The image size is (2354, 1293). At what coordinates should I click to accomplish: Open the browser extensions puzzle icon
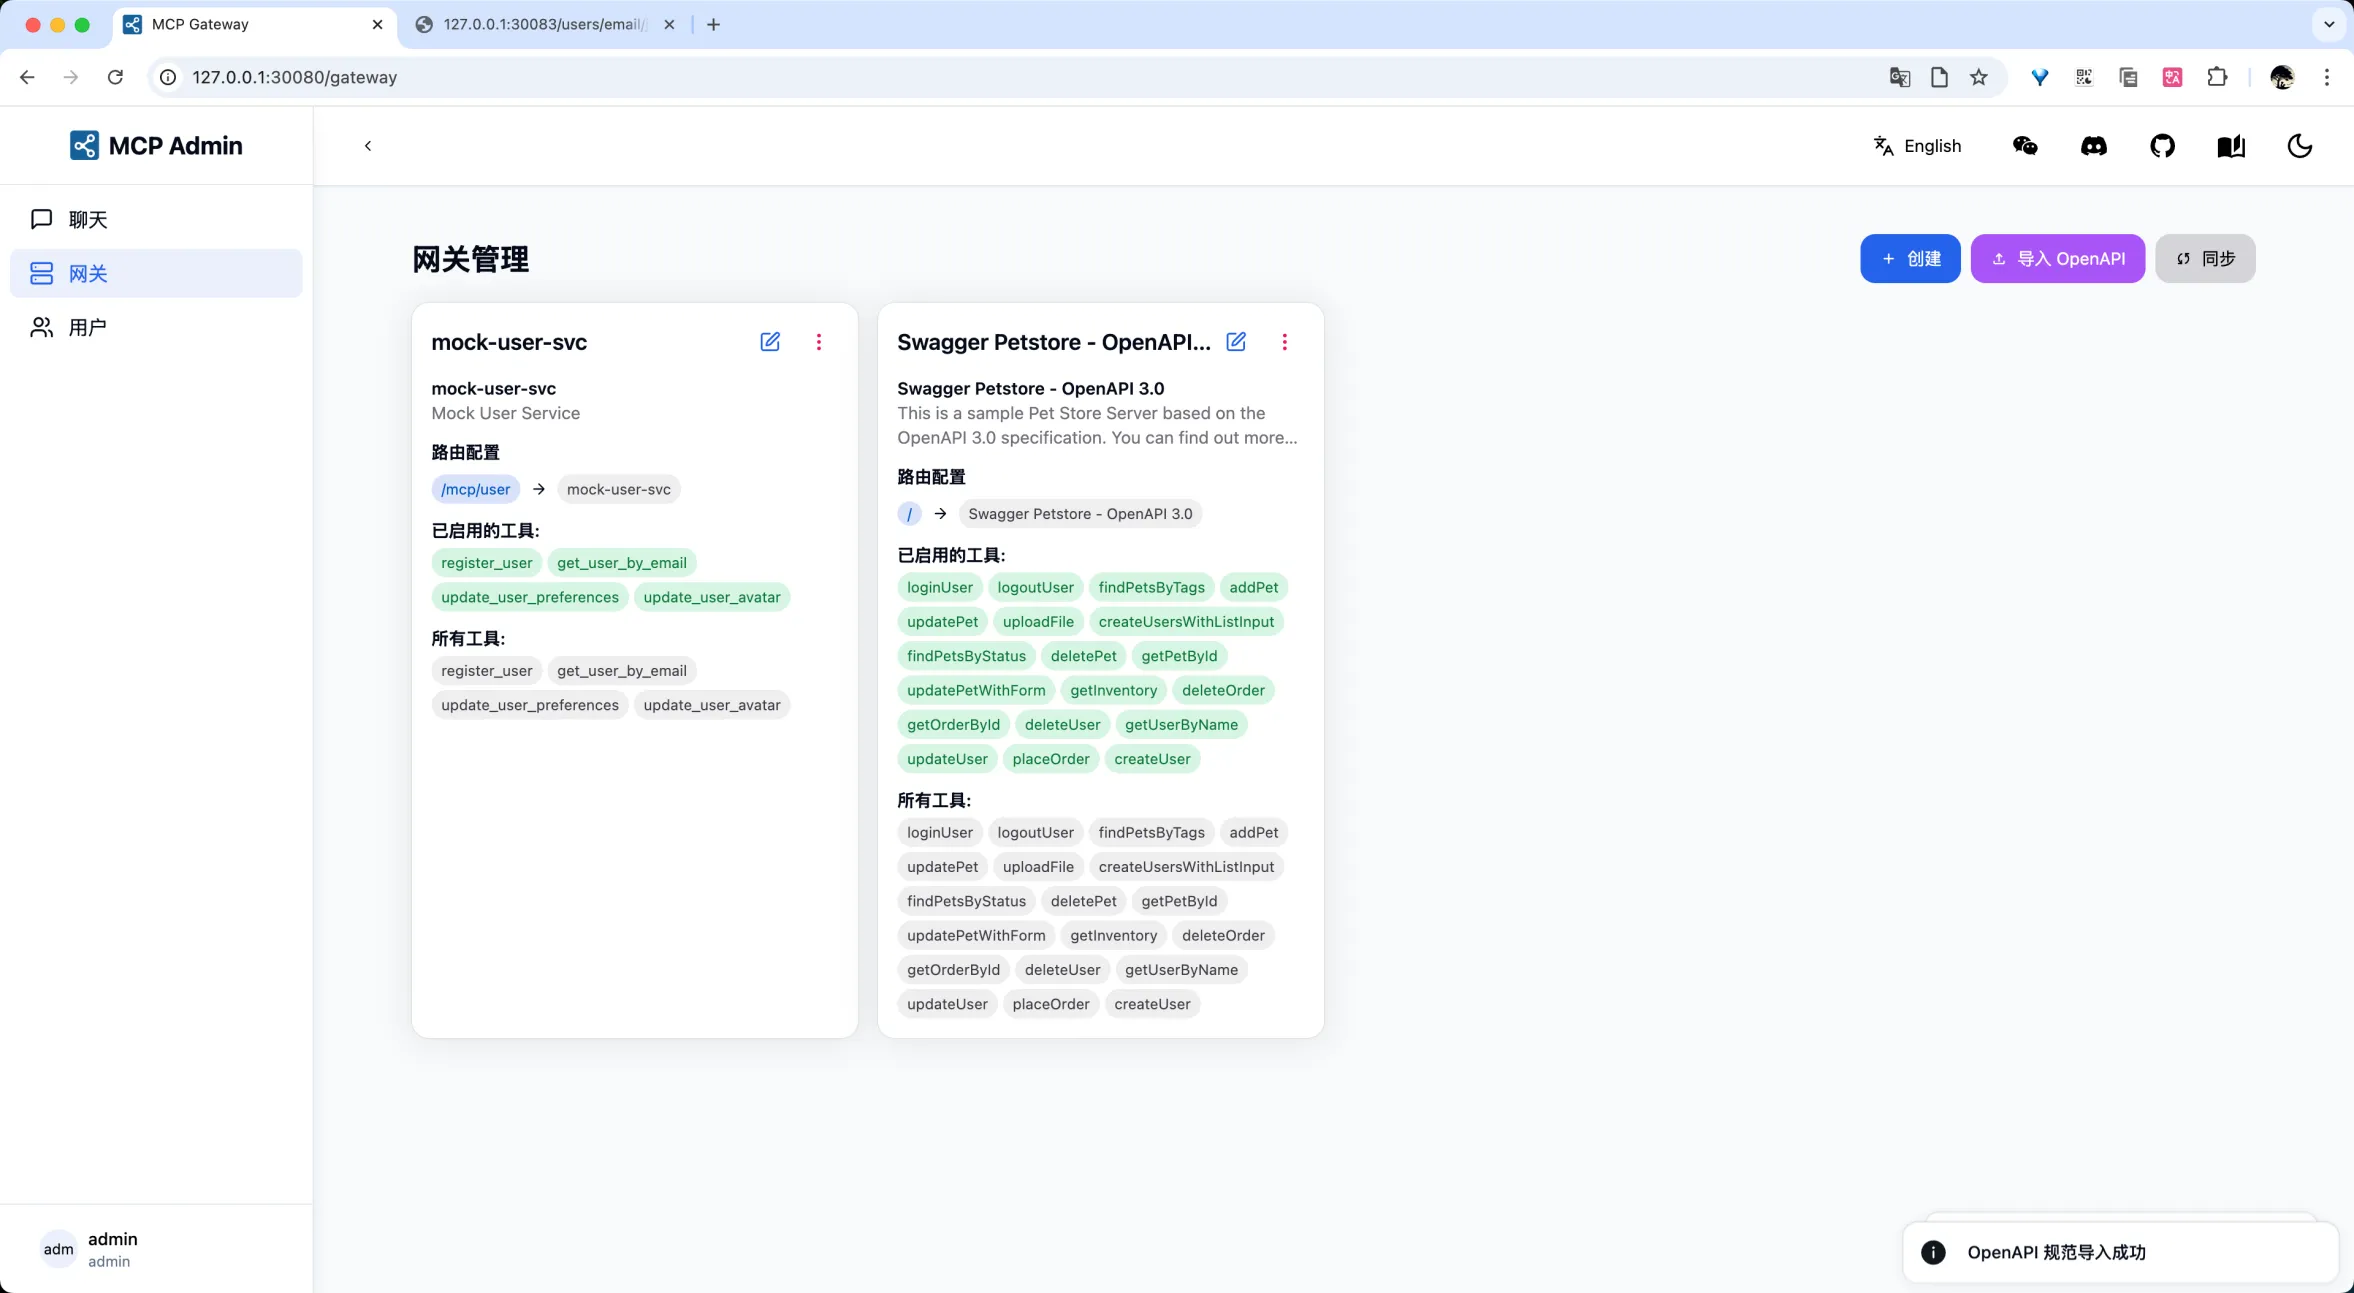coord(2217,77)
